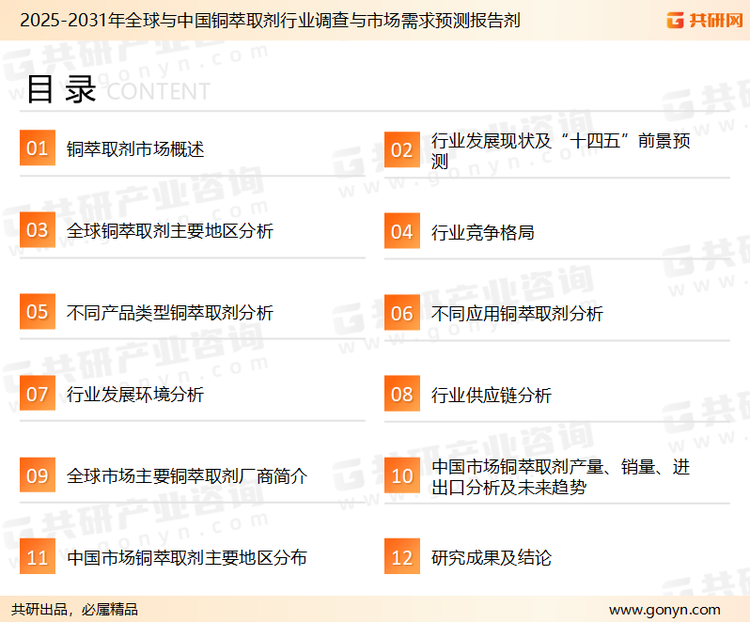Open chapter 行业竞争格局

point(483,233)
